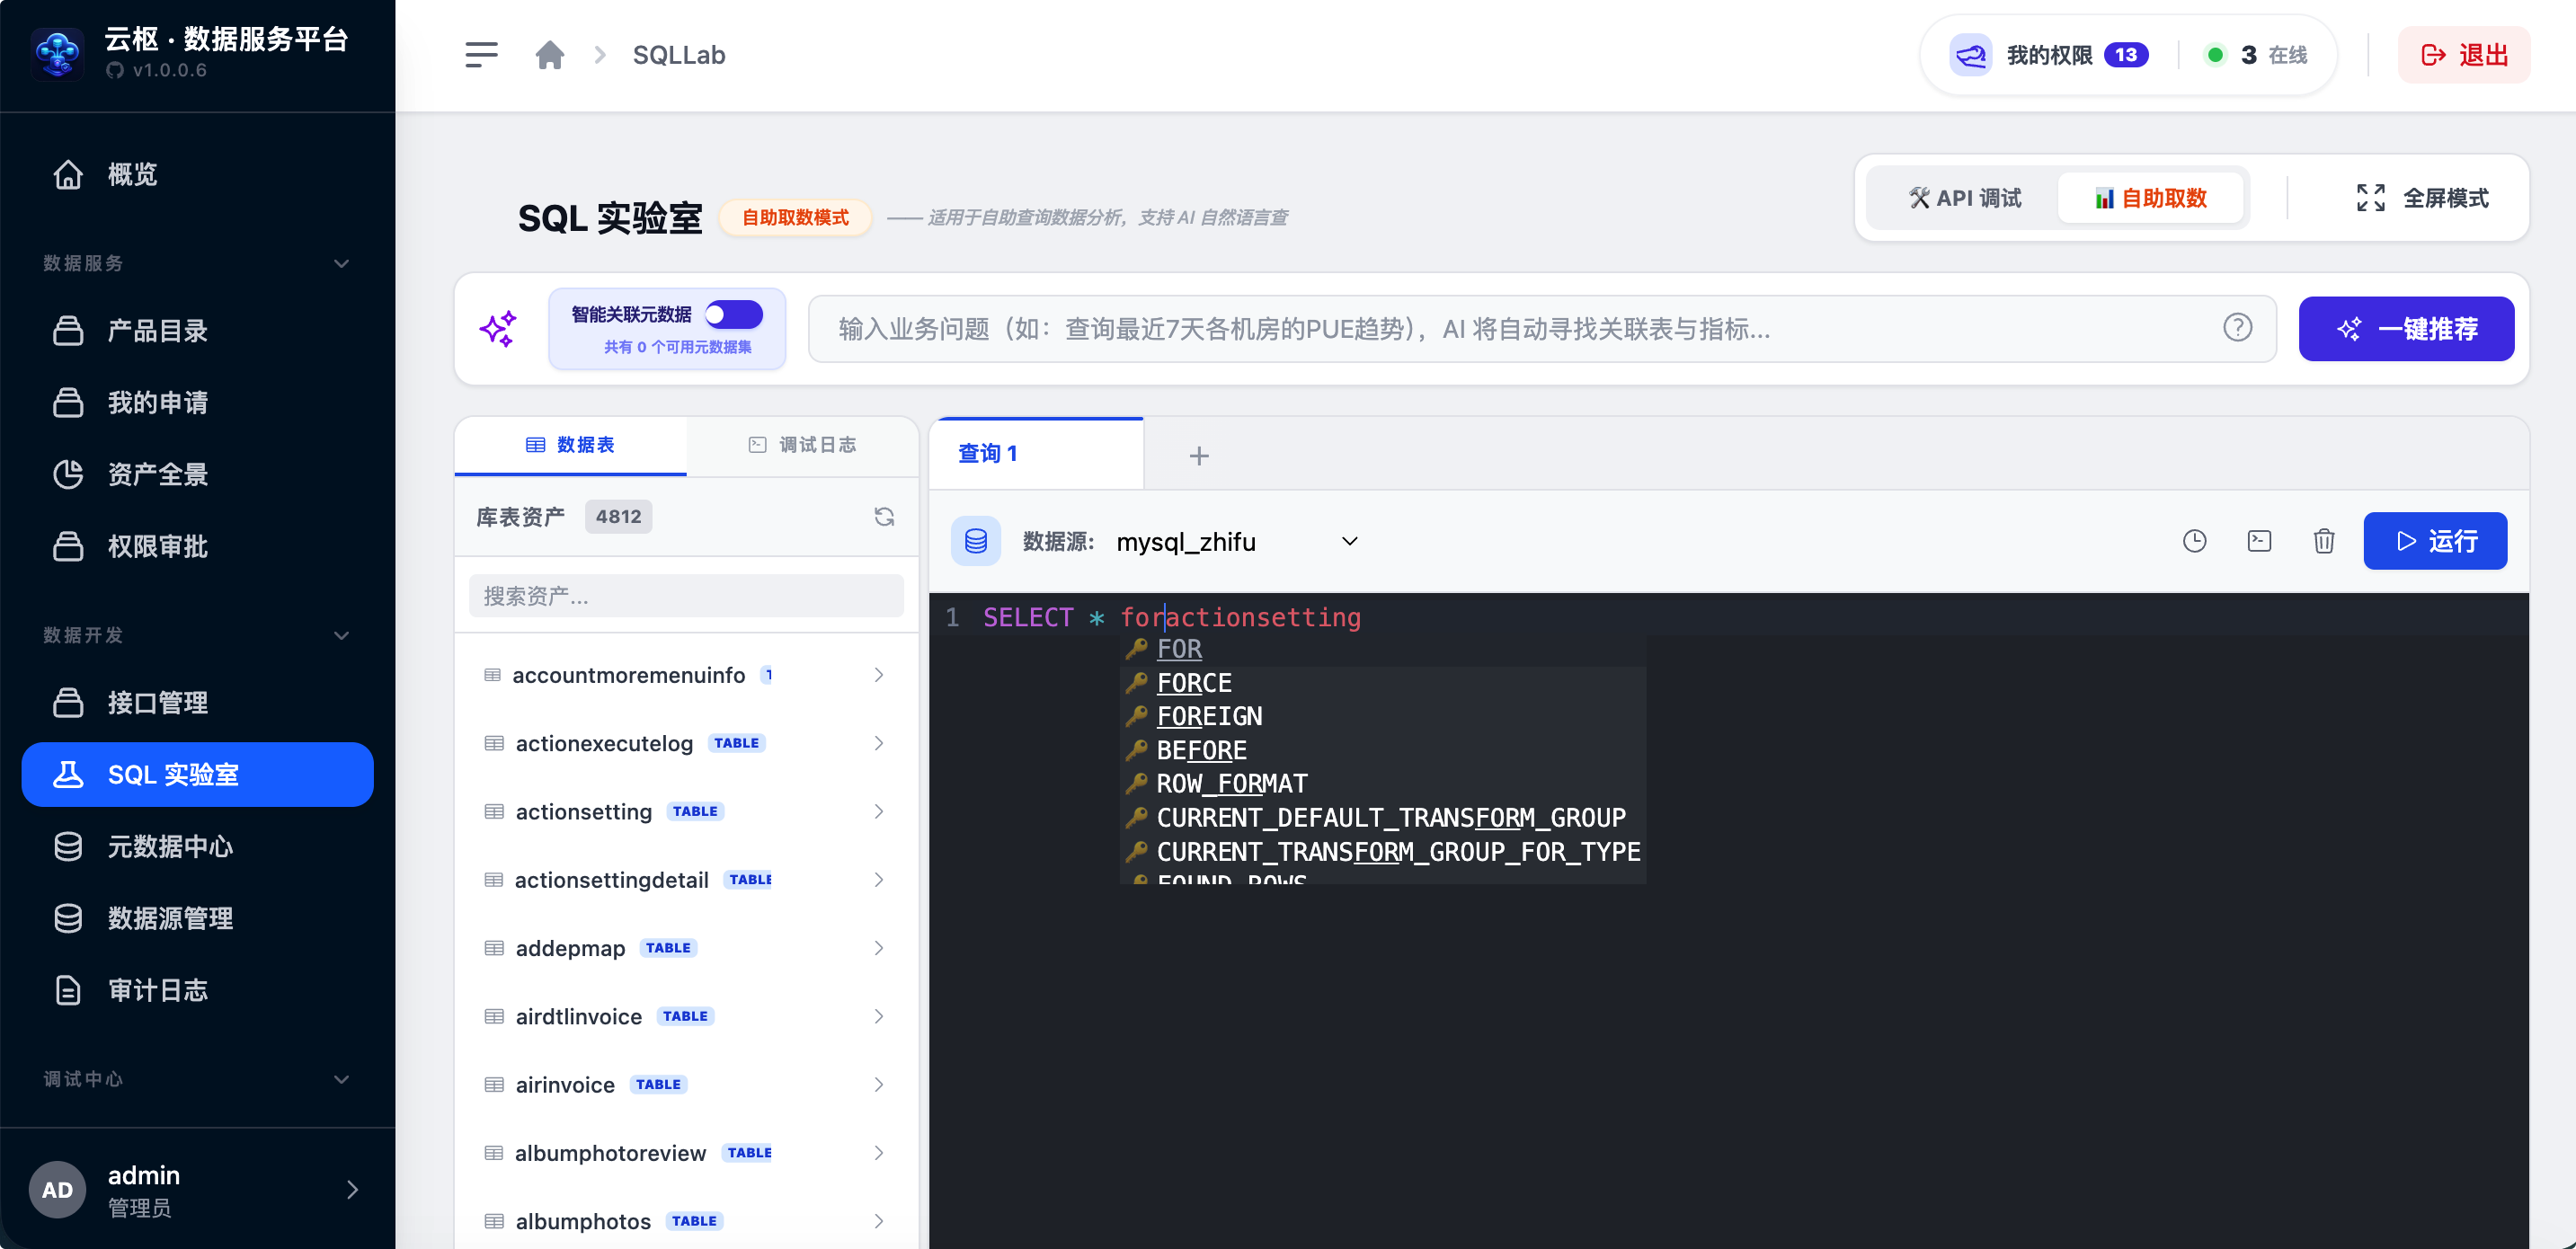The image size is (2576, 1249).
Task: Click albumphotos table name
Action: [x=583, y=1221]
